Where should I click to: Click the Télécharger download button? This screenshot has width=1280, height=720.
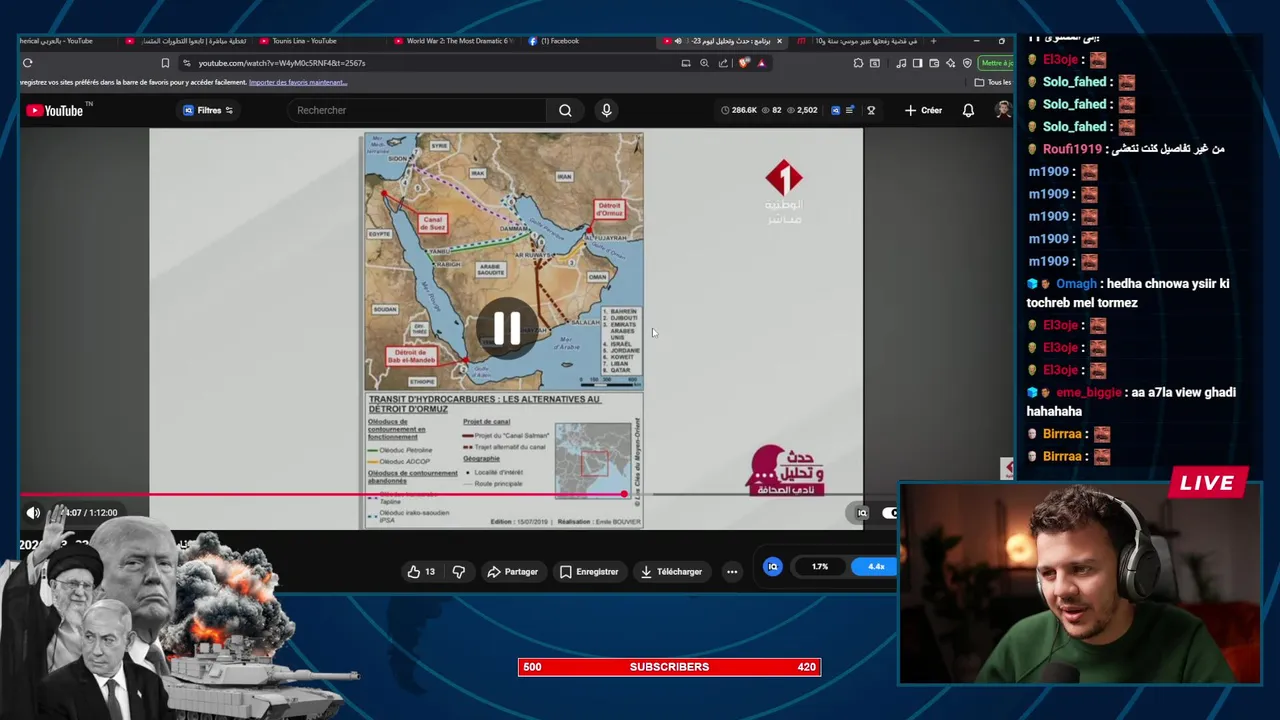[x=671, y=572]
